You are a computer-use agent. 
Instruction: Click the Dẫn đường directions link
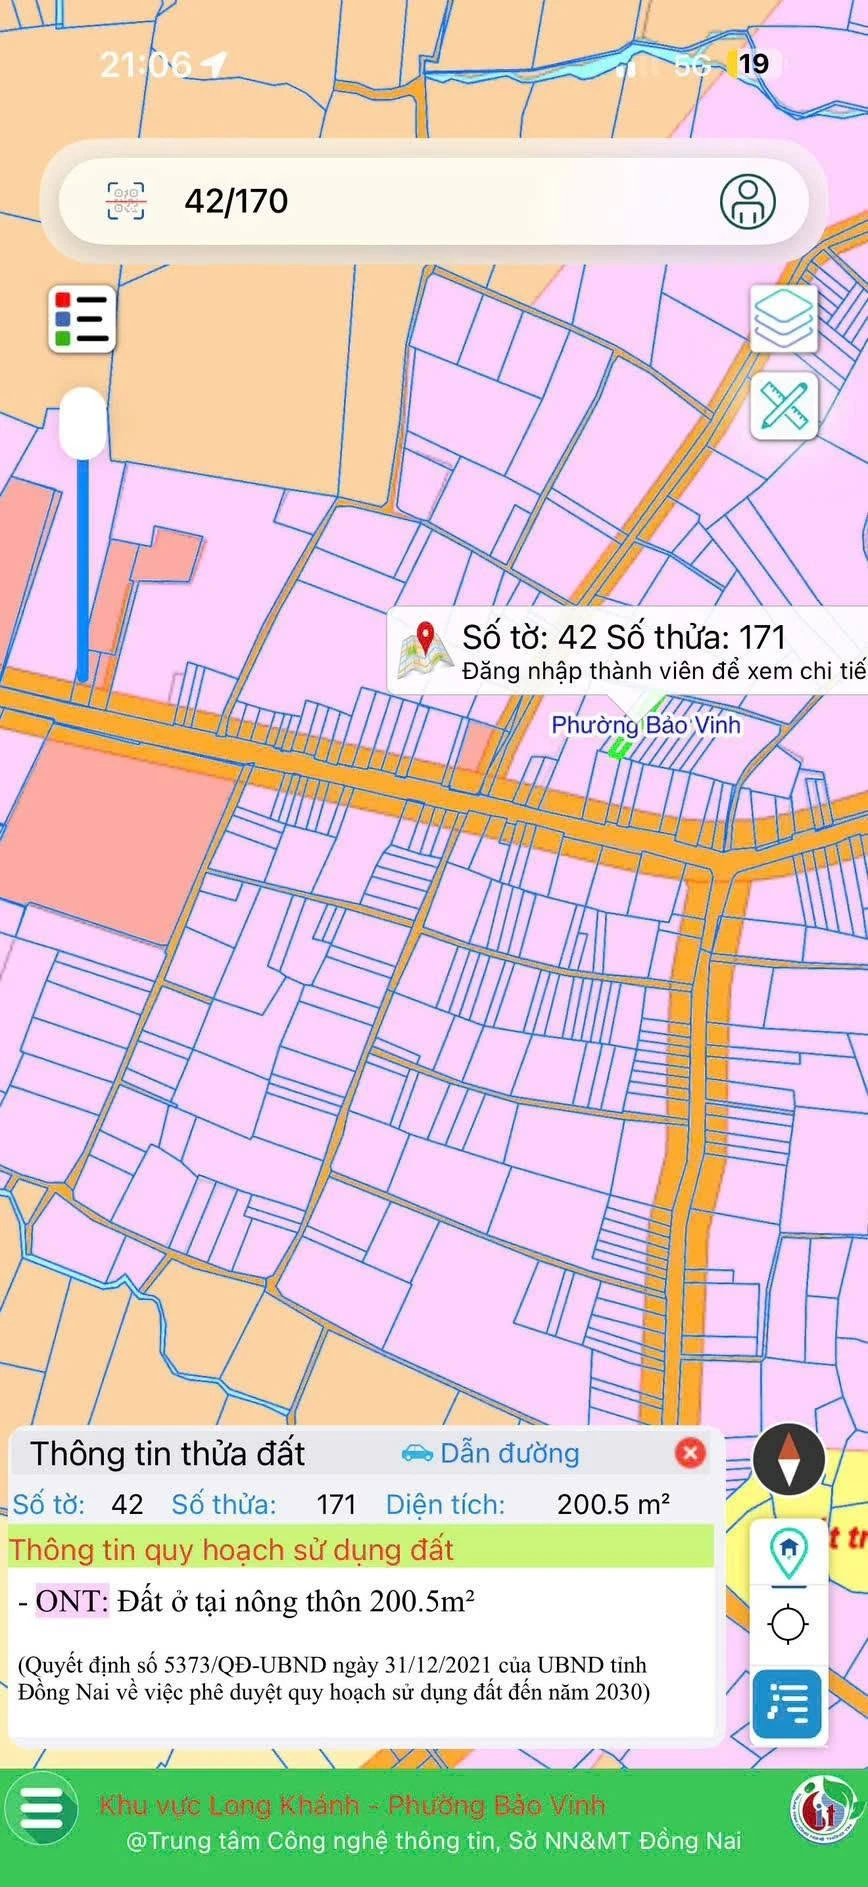coord(510,1453)
